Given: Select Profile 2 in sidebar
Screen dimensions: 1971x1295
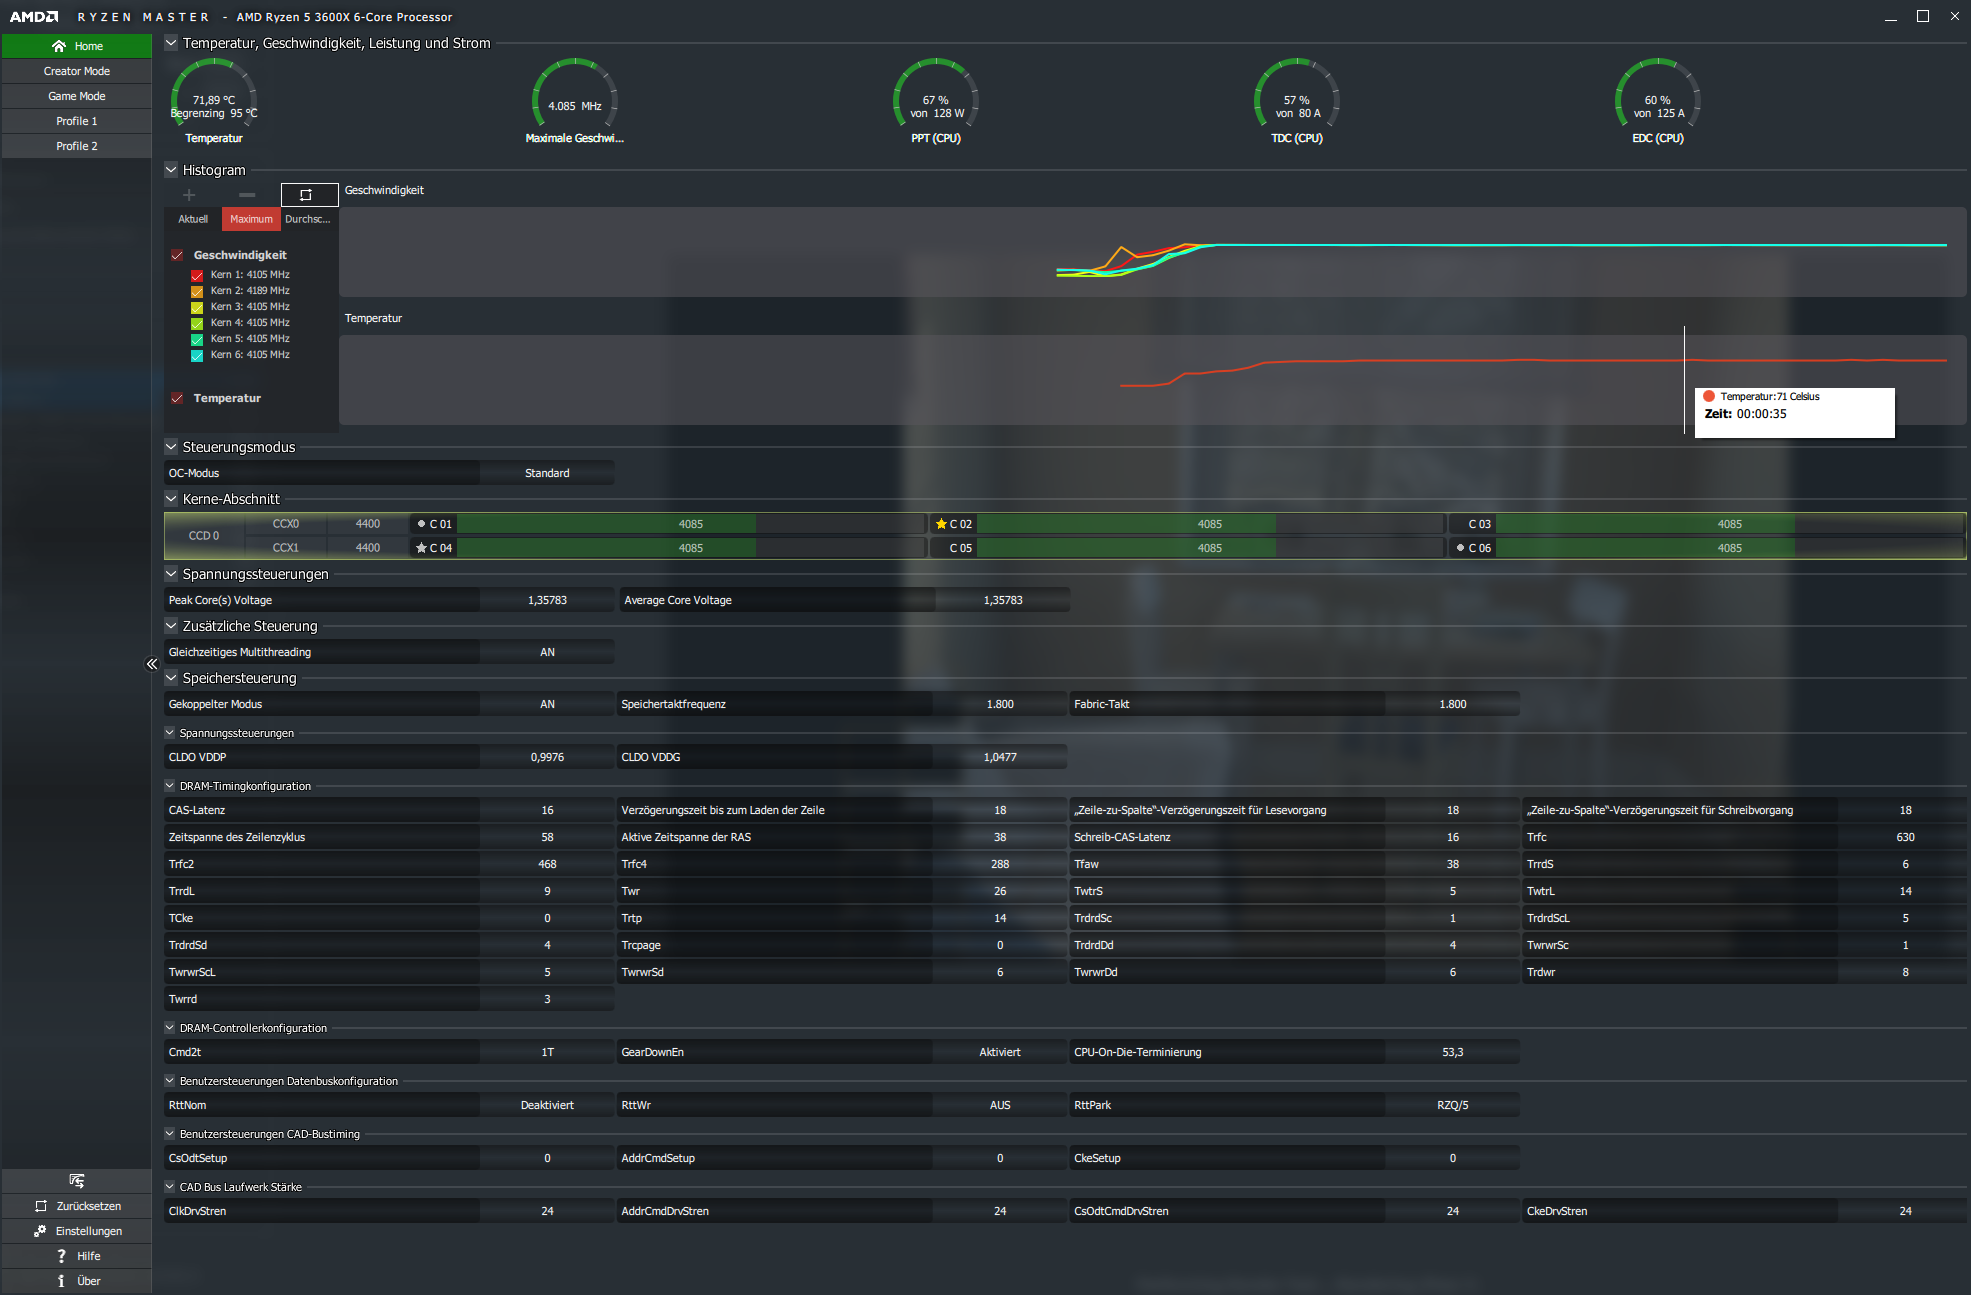Looking at the screenshot, I should click(77, 146).
